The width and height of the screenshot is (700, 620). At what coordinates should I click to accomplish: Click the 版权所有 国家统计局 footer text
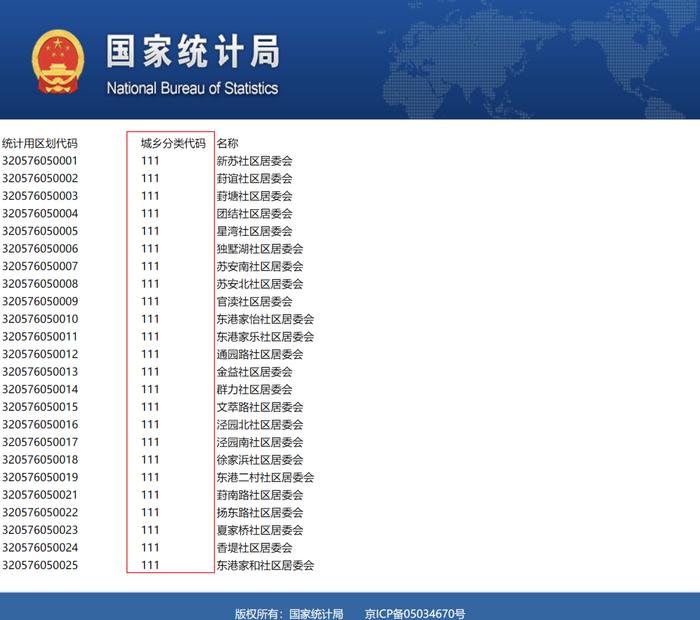point(289,614)
